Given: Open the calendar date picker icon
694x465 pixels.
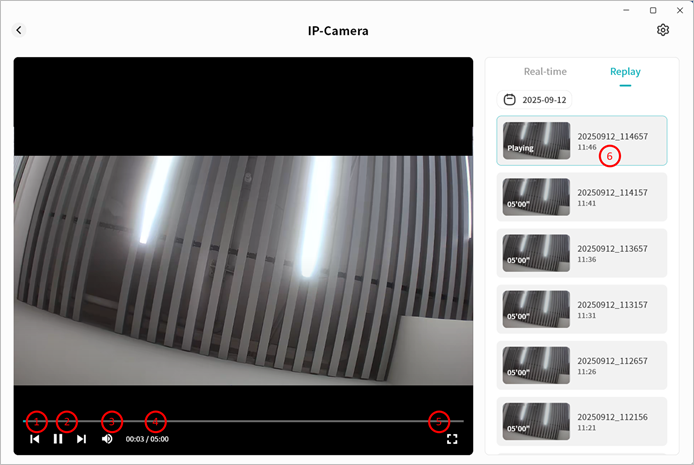Looking at the screenshot, I should [510, 100].
